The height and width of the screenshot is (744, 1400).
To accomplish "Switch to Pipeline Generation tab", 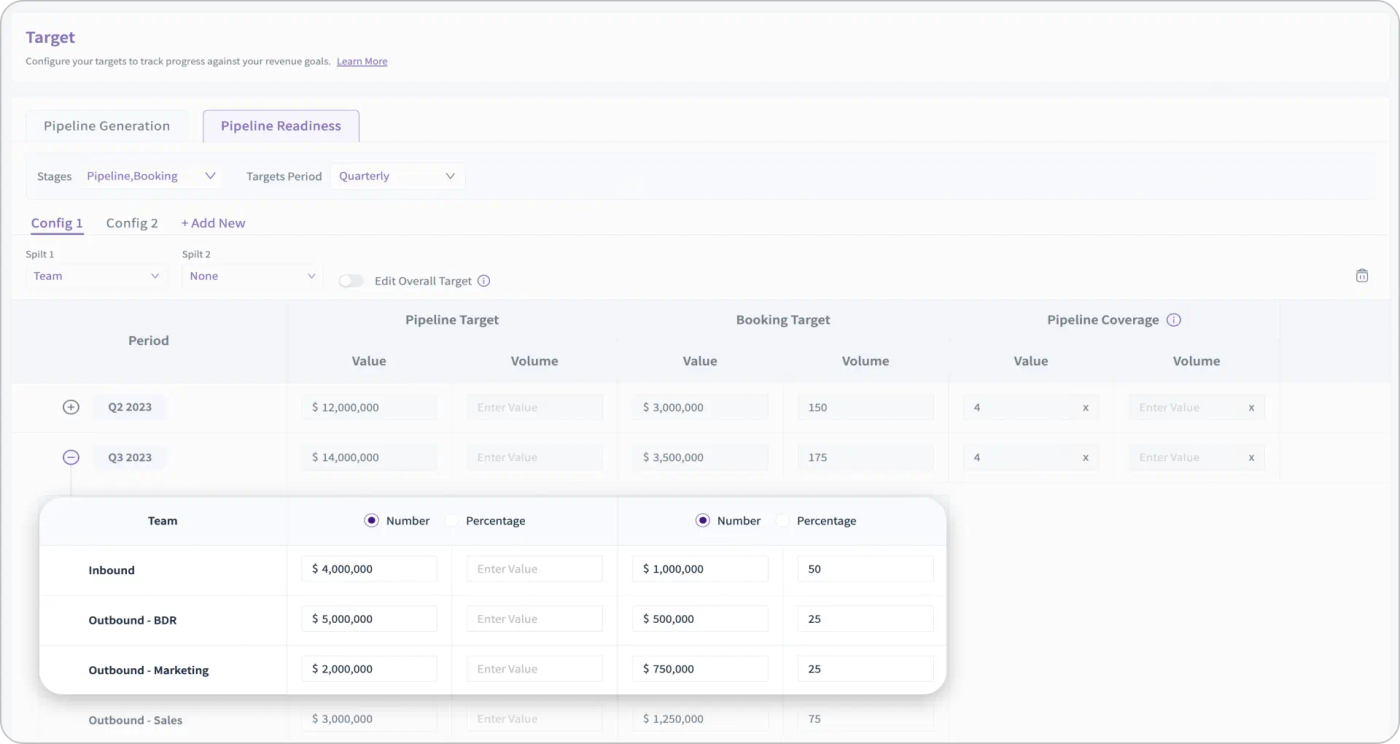I will tap(107, 126).
